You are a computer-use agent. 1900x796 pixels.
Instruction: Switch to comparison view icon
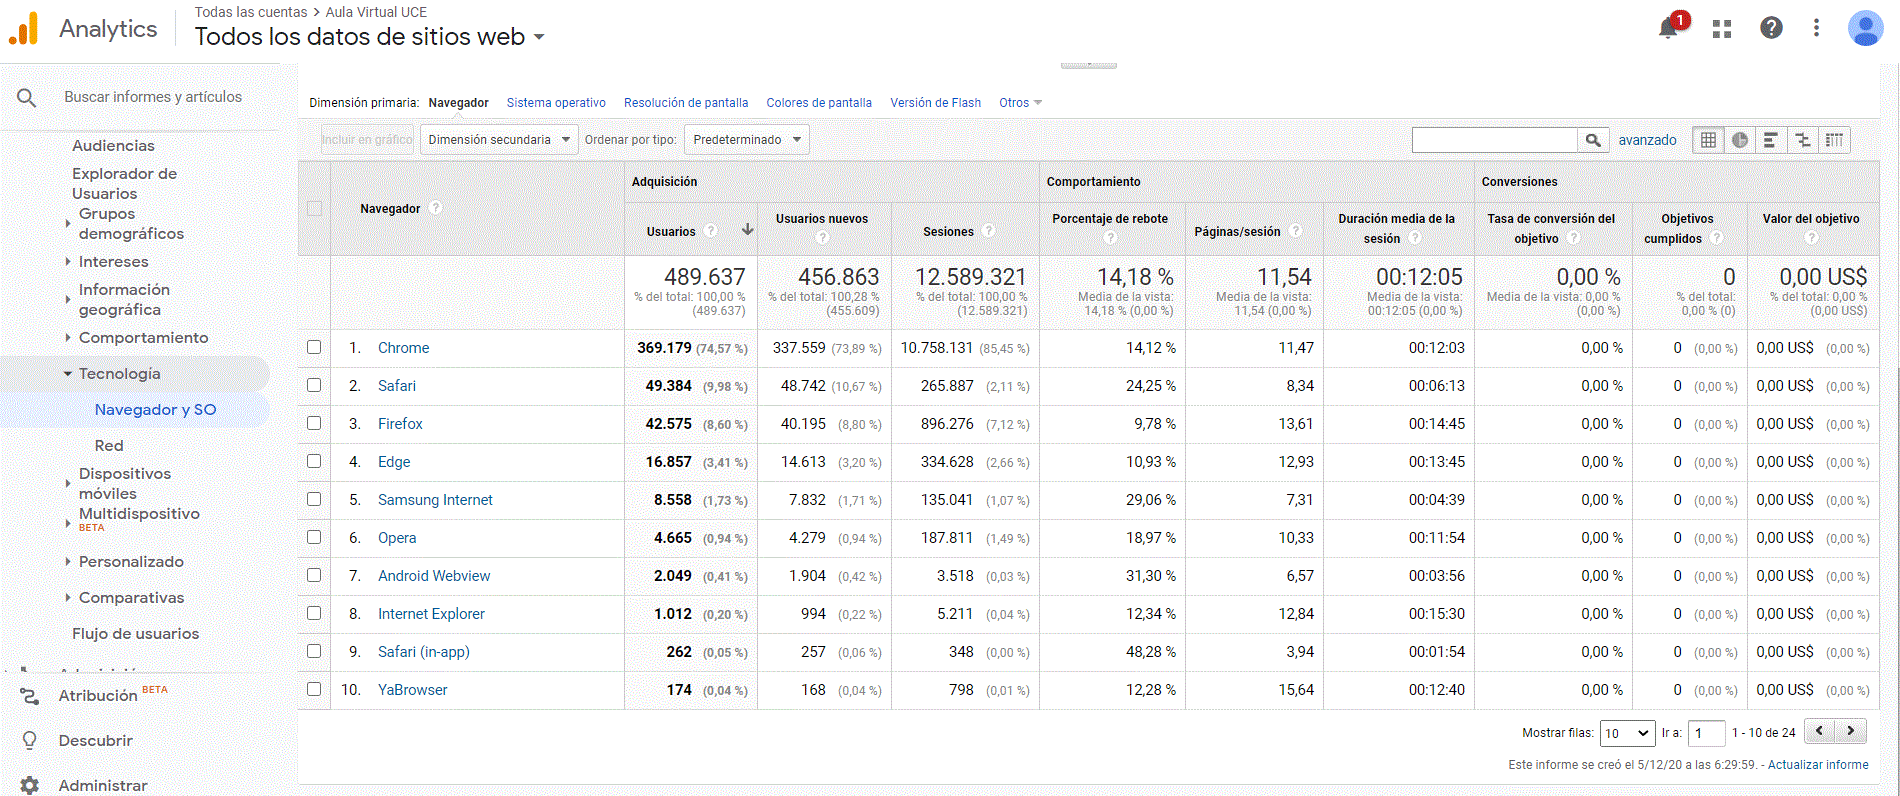1803,140
